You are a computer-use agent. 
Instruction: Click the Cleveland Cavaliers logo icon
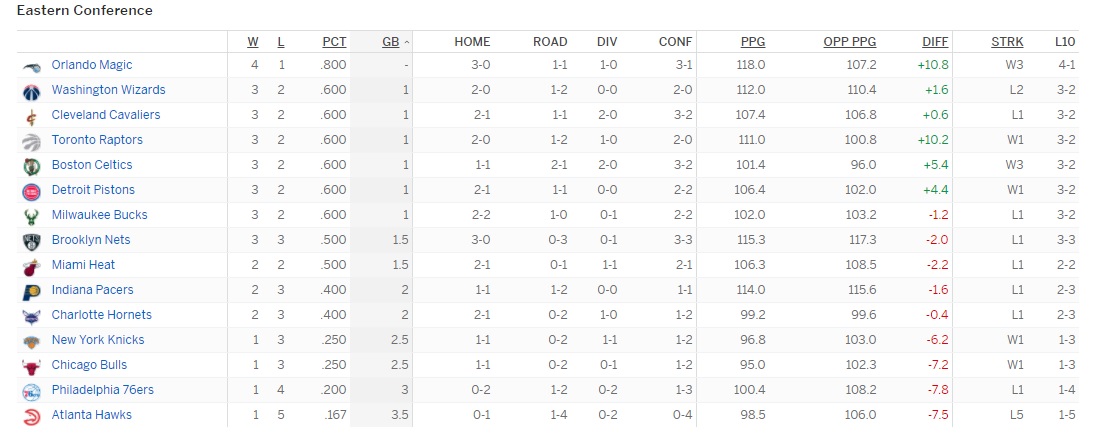point(32,117)
